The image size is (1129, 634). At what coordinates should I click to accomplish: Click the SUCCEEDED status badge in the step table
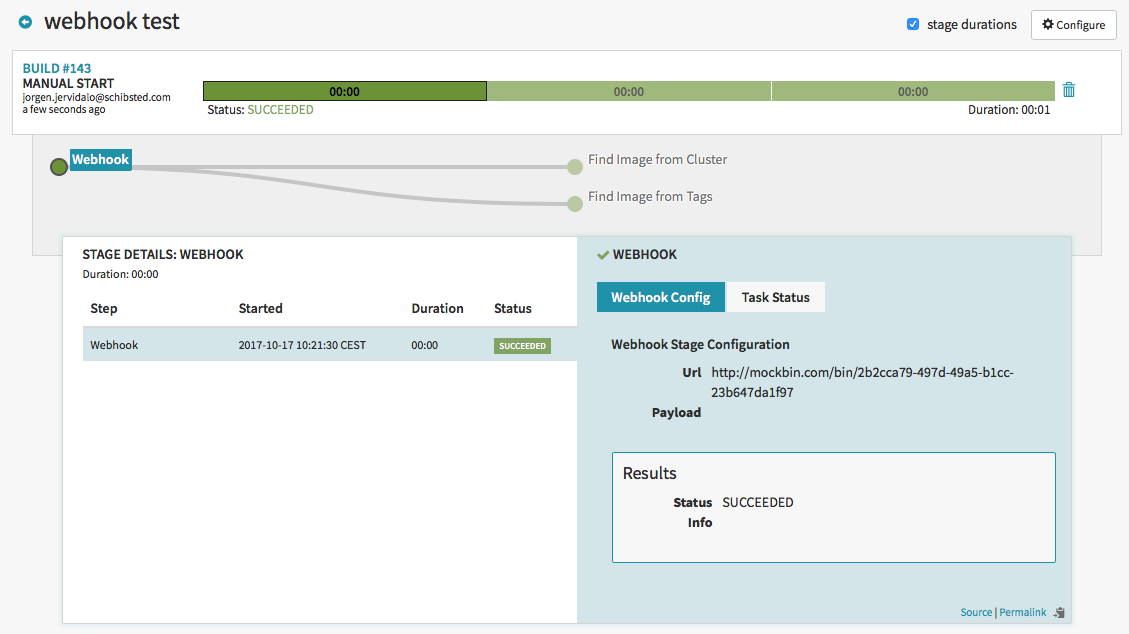click(521, 345)
